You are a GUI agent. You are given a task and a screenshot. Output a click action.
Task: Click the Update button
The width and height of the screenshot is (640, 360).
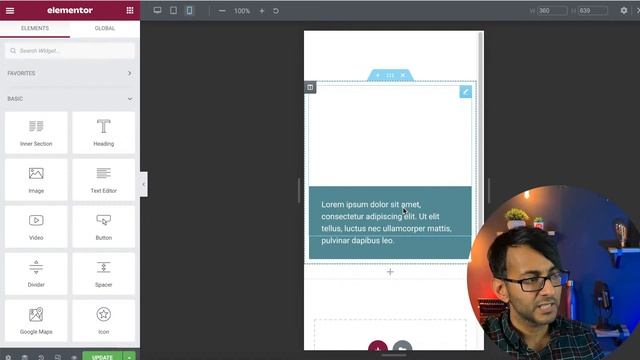(x=102, y=356)
